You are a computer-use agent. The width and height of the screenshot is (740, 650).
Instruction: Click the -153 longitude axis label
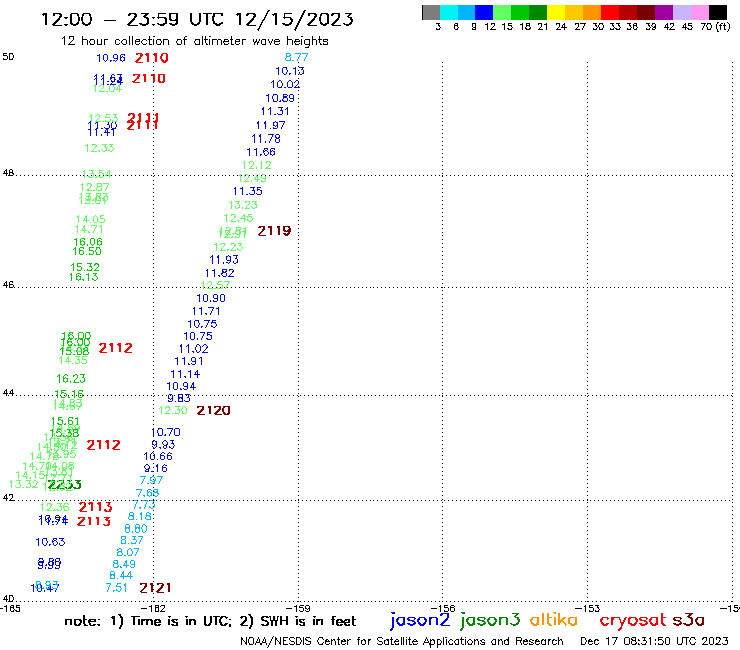click(x=588, y=608)
